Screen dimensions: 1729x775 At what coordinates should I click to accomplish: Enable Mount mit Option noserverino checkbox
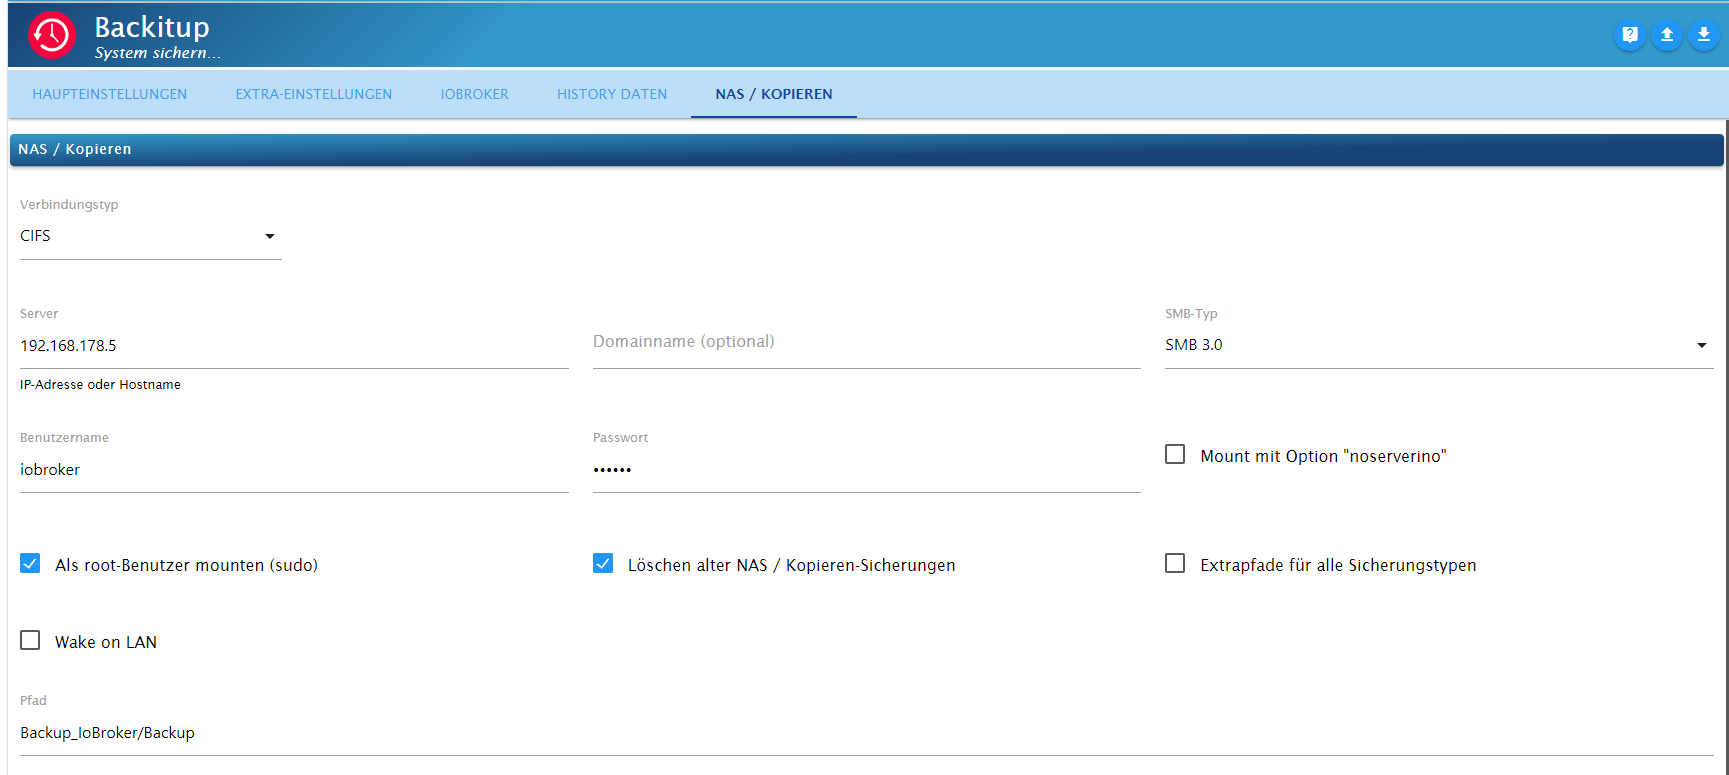click(x=1175, y=455)
